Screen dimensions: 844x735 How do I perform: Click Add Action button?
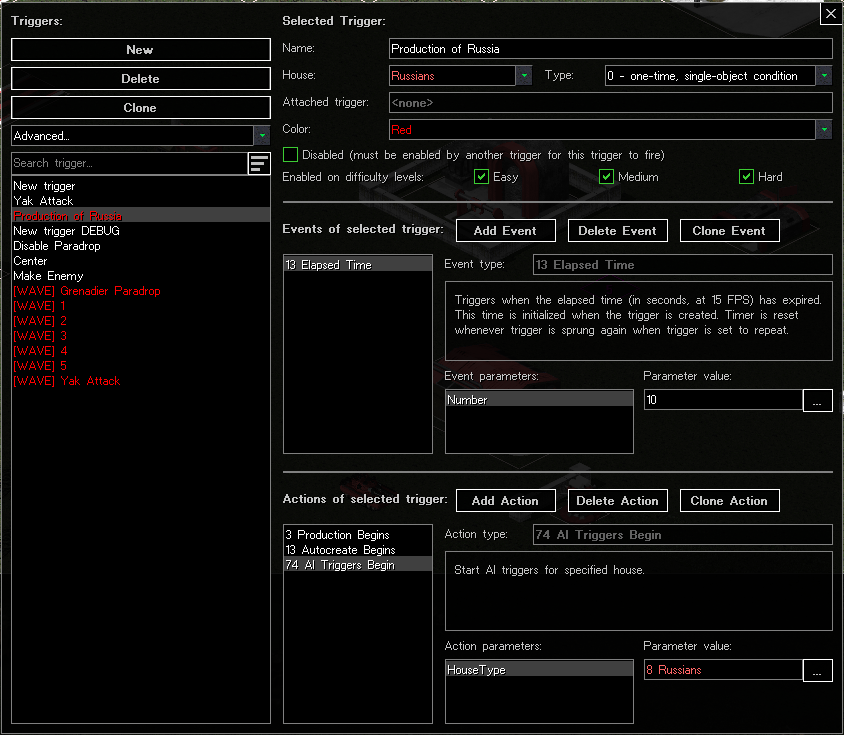(505, 501)
